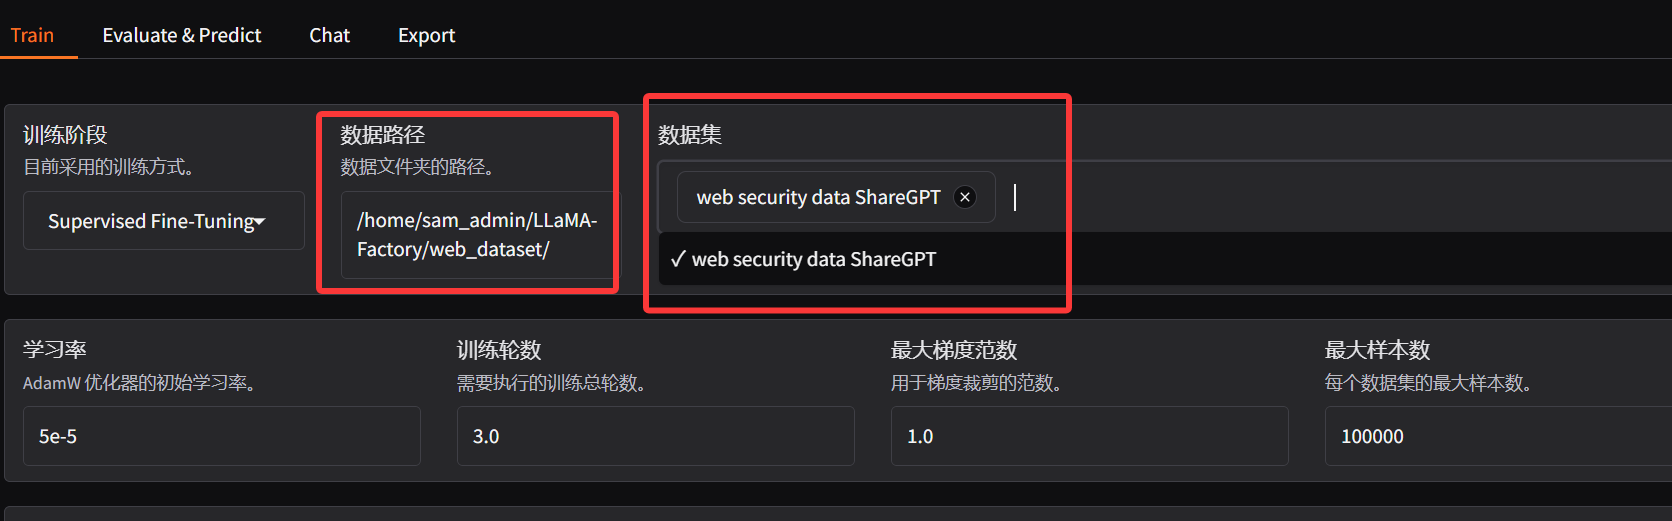Screen dimensions: 1672x521
Task: Edit the learning rate field 5e-5
Action: (222, 436)
